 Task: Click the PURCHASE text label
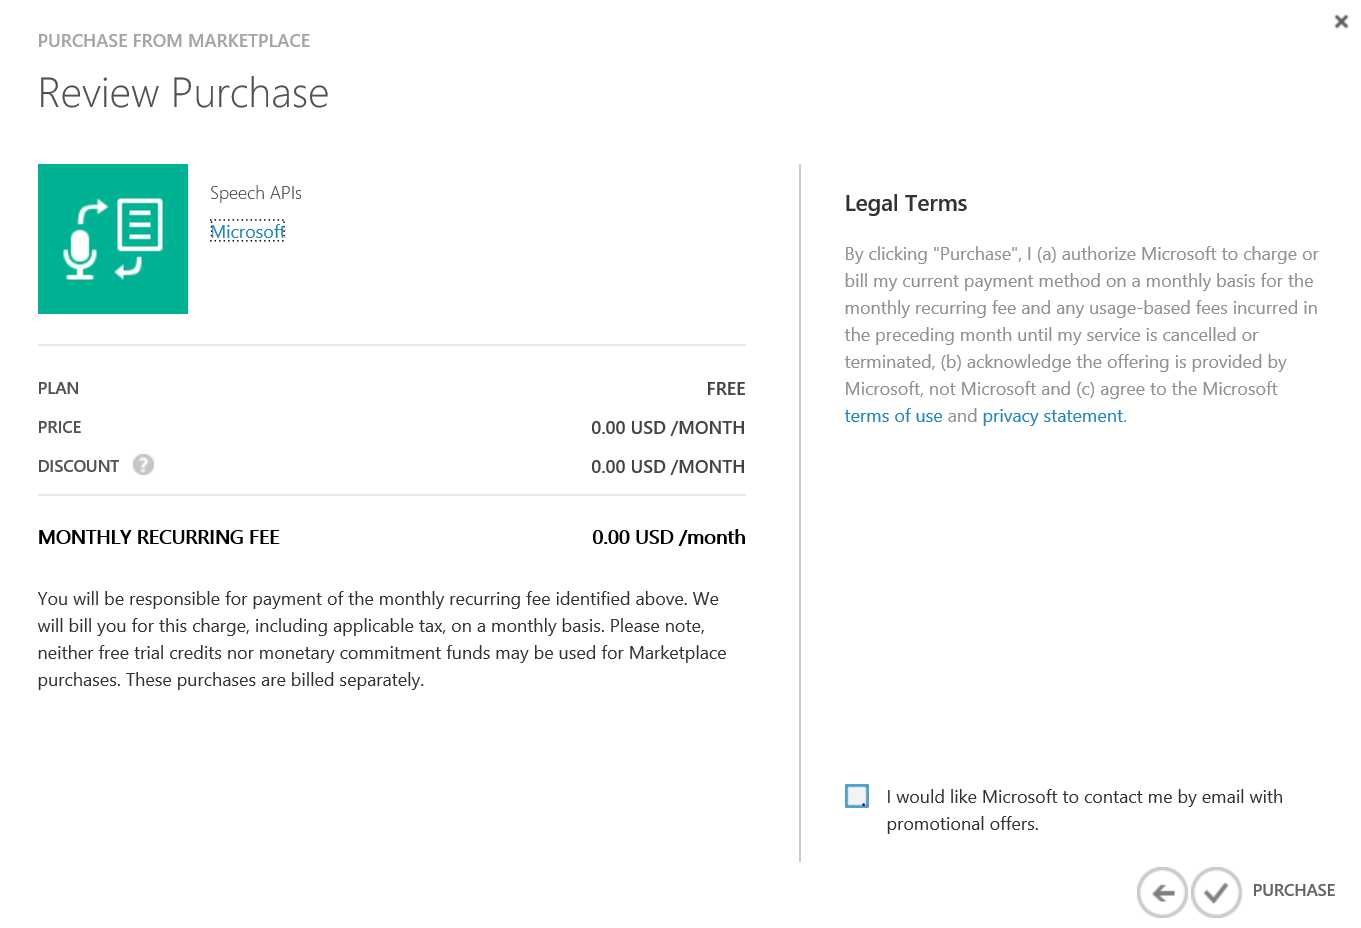click(x=1293, y=890)
